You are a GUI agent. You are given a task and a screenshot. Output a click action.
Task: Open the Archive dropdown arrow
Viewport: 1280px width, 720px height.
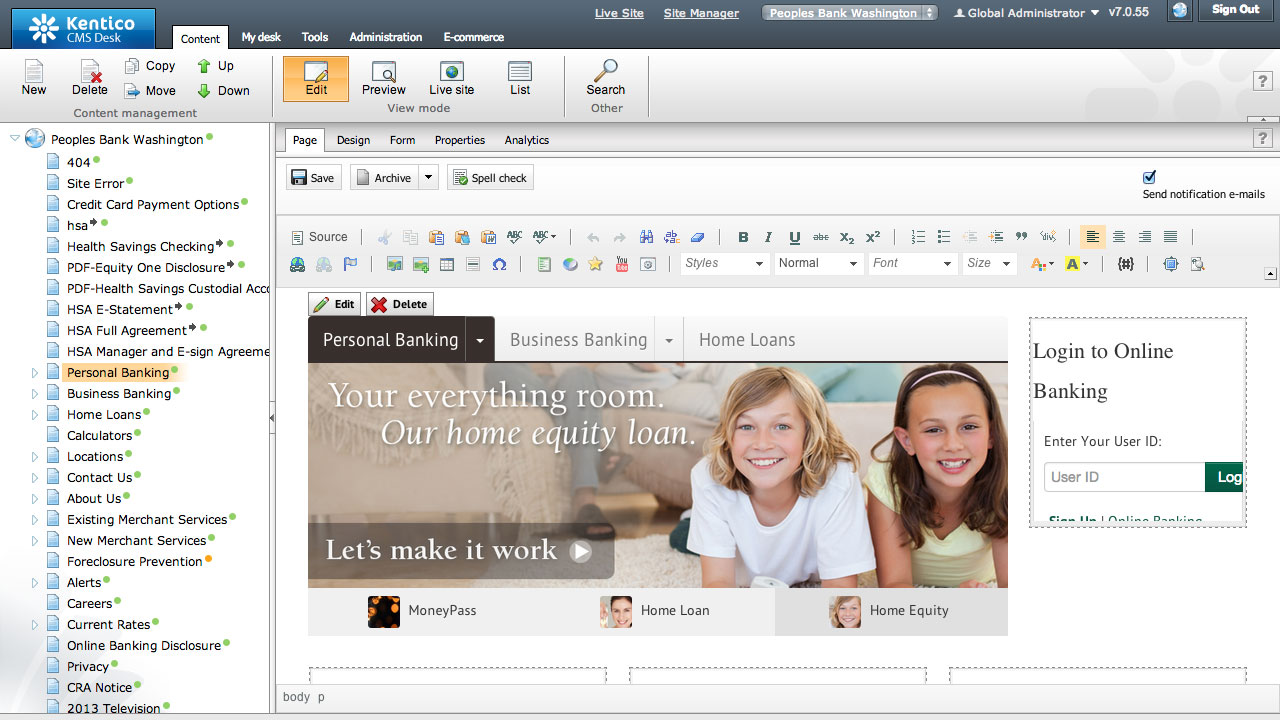(426, 177)
